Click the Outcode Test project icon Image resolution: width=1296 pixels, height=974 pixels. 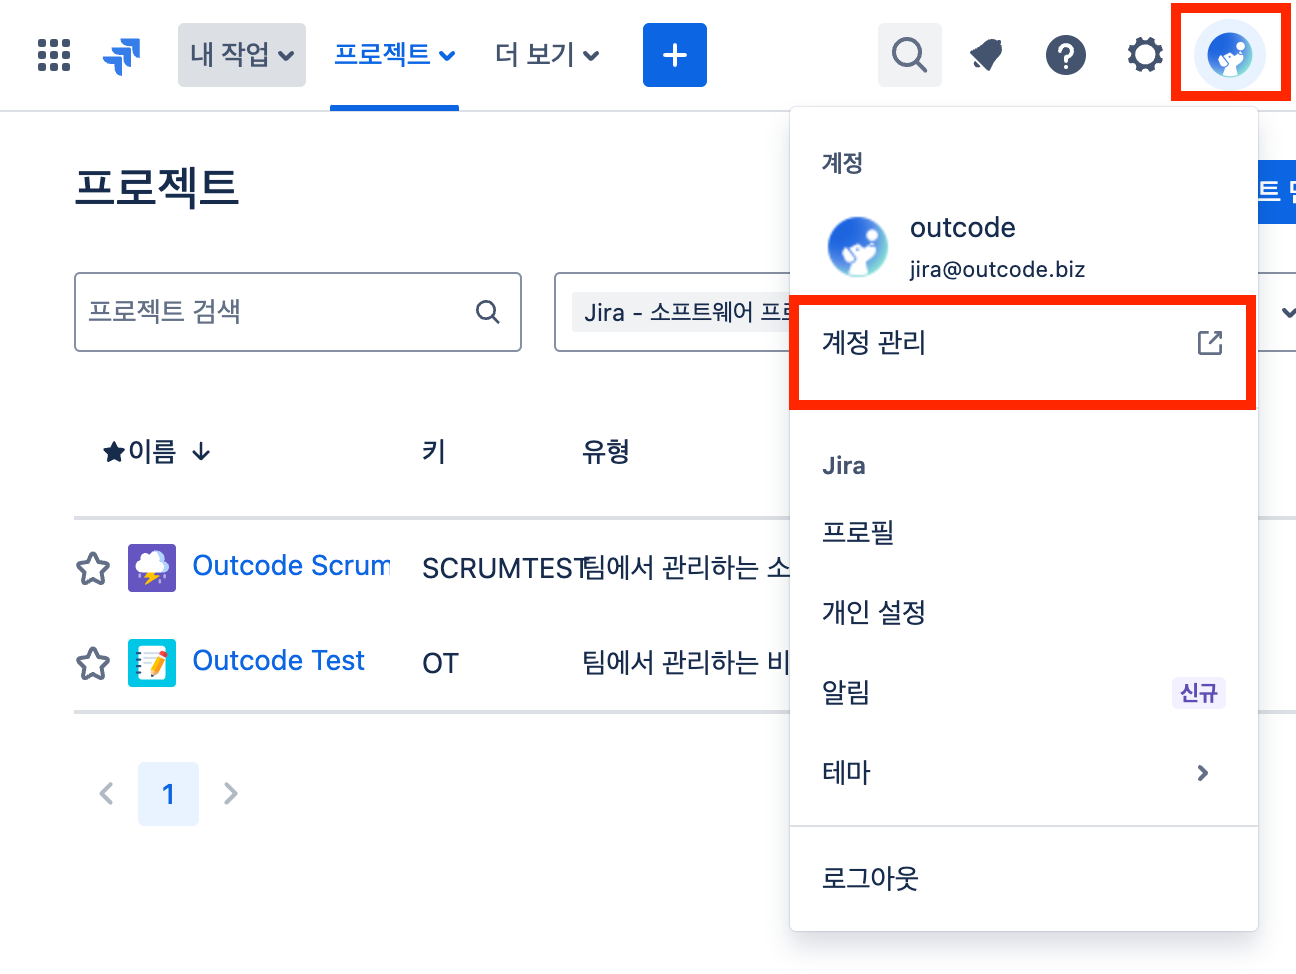click(x=152, y=663)
